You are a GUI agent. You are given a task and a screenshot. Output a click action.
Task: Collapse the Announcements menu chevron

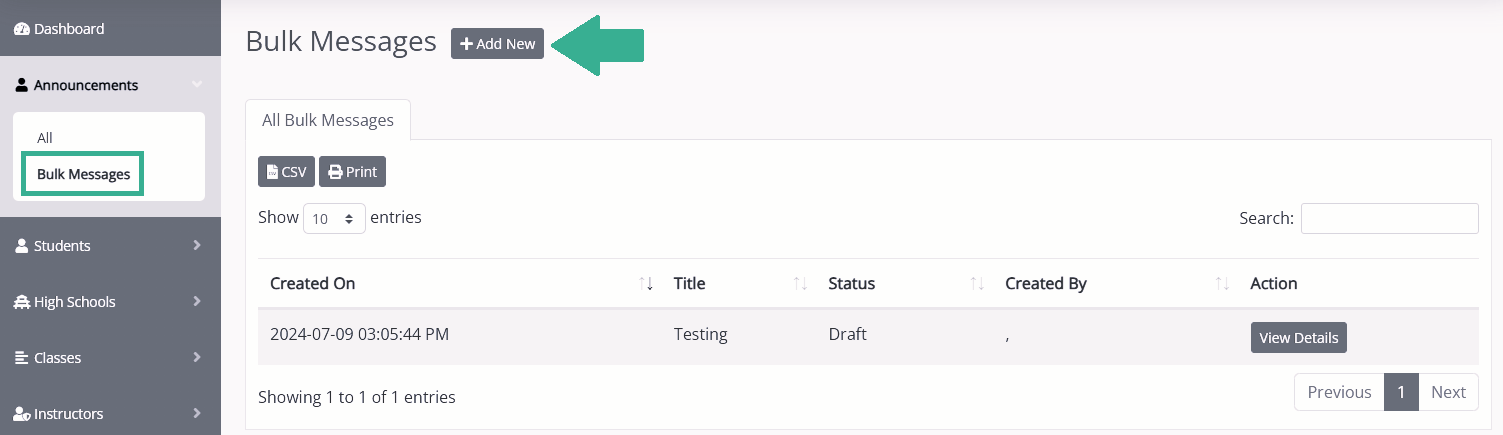(x=197, y=85)
